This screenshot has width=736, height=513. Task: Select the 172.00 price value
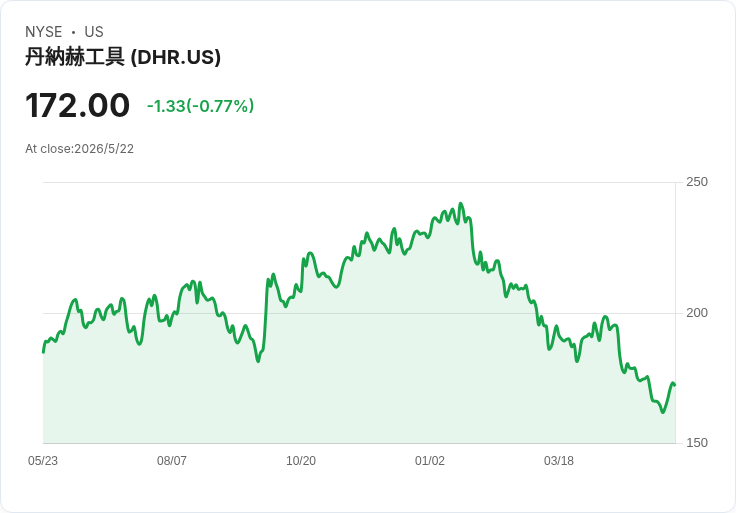click(77, 105)
